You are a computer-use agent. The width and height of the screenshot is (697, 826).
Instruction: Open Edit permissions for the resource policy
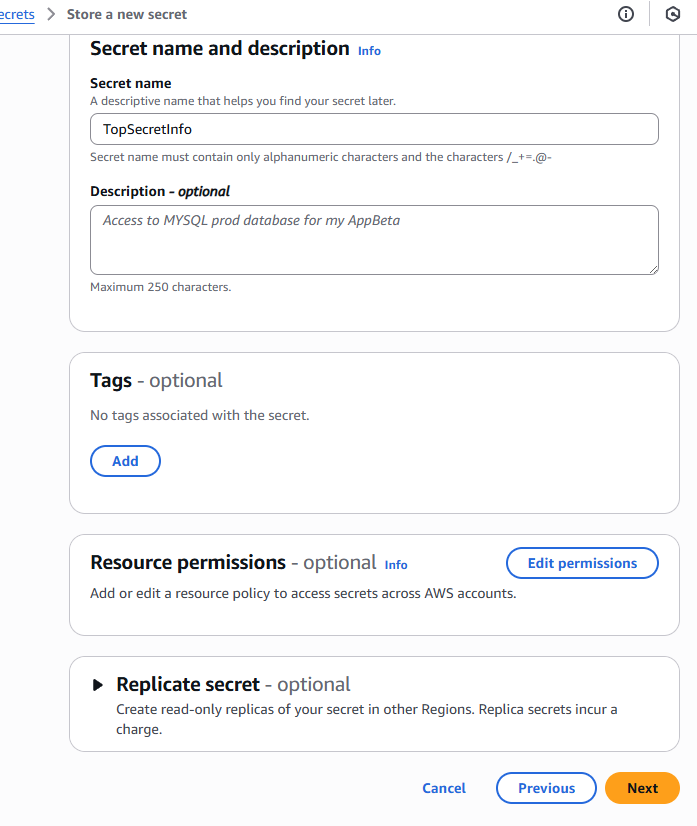pos(582,563)
